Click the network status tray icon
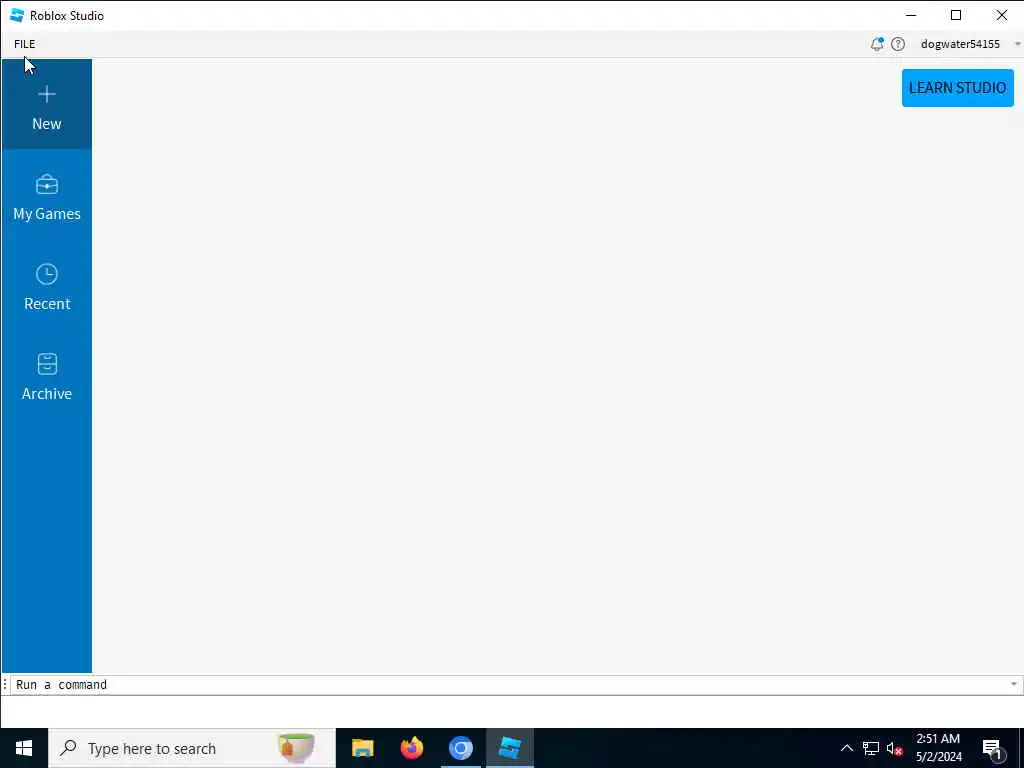The width and height of the screenshot is (1024, 768). tap(871, 748)
